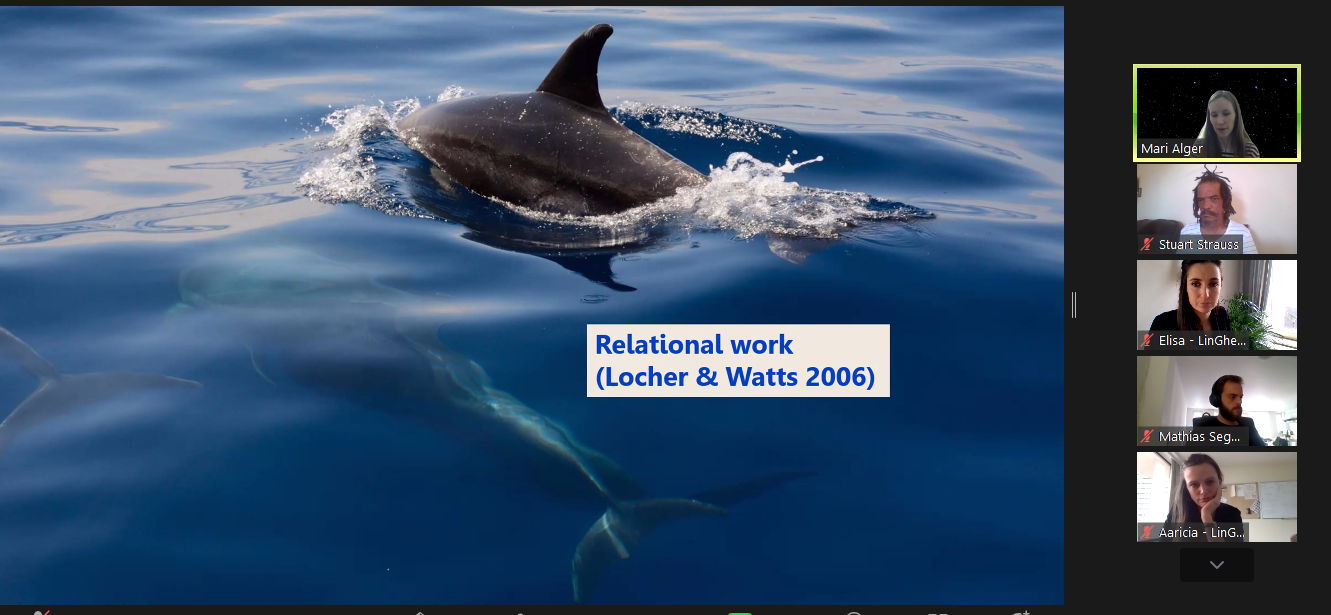Click the 'Relational work' slide heading
This screenshot has height=615, width=1331.
(x=694, y=345)
